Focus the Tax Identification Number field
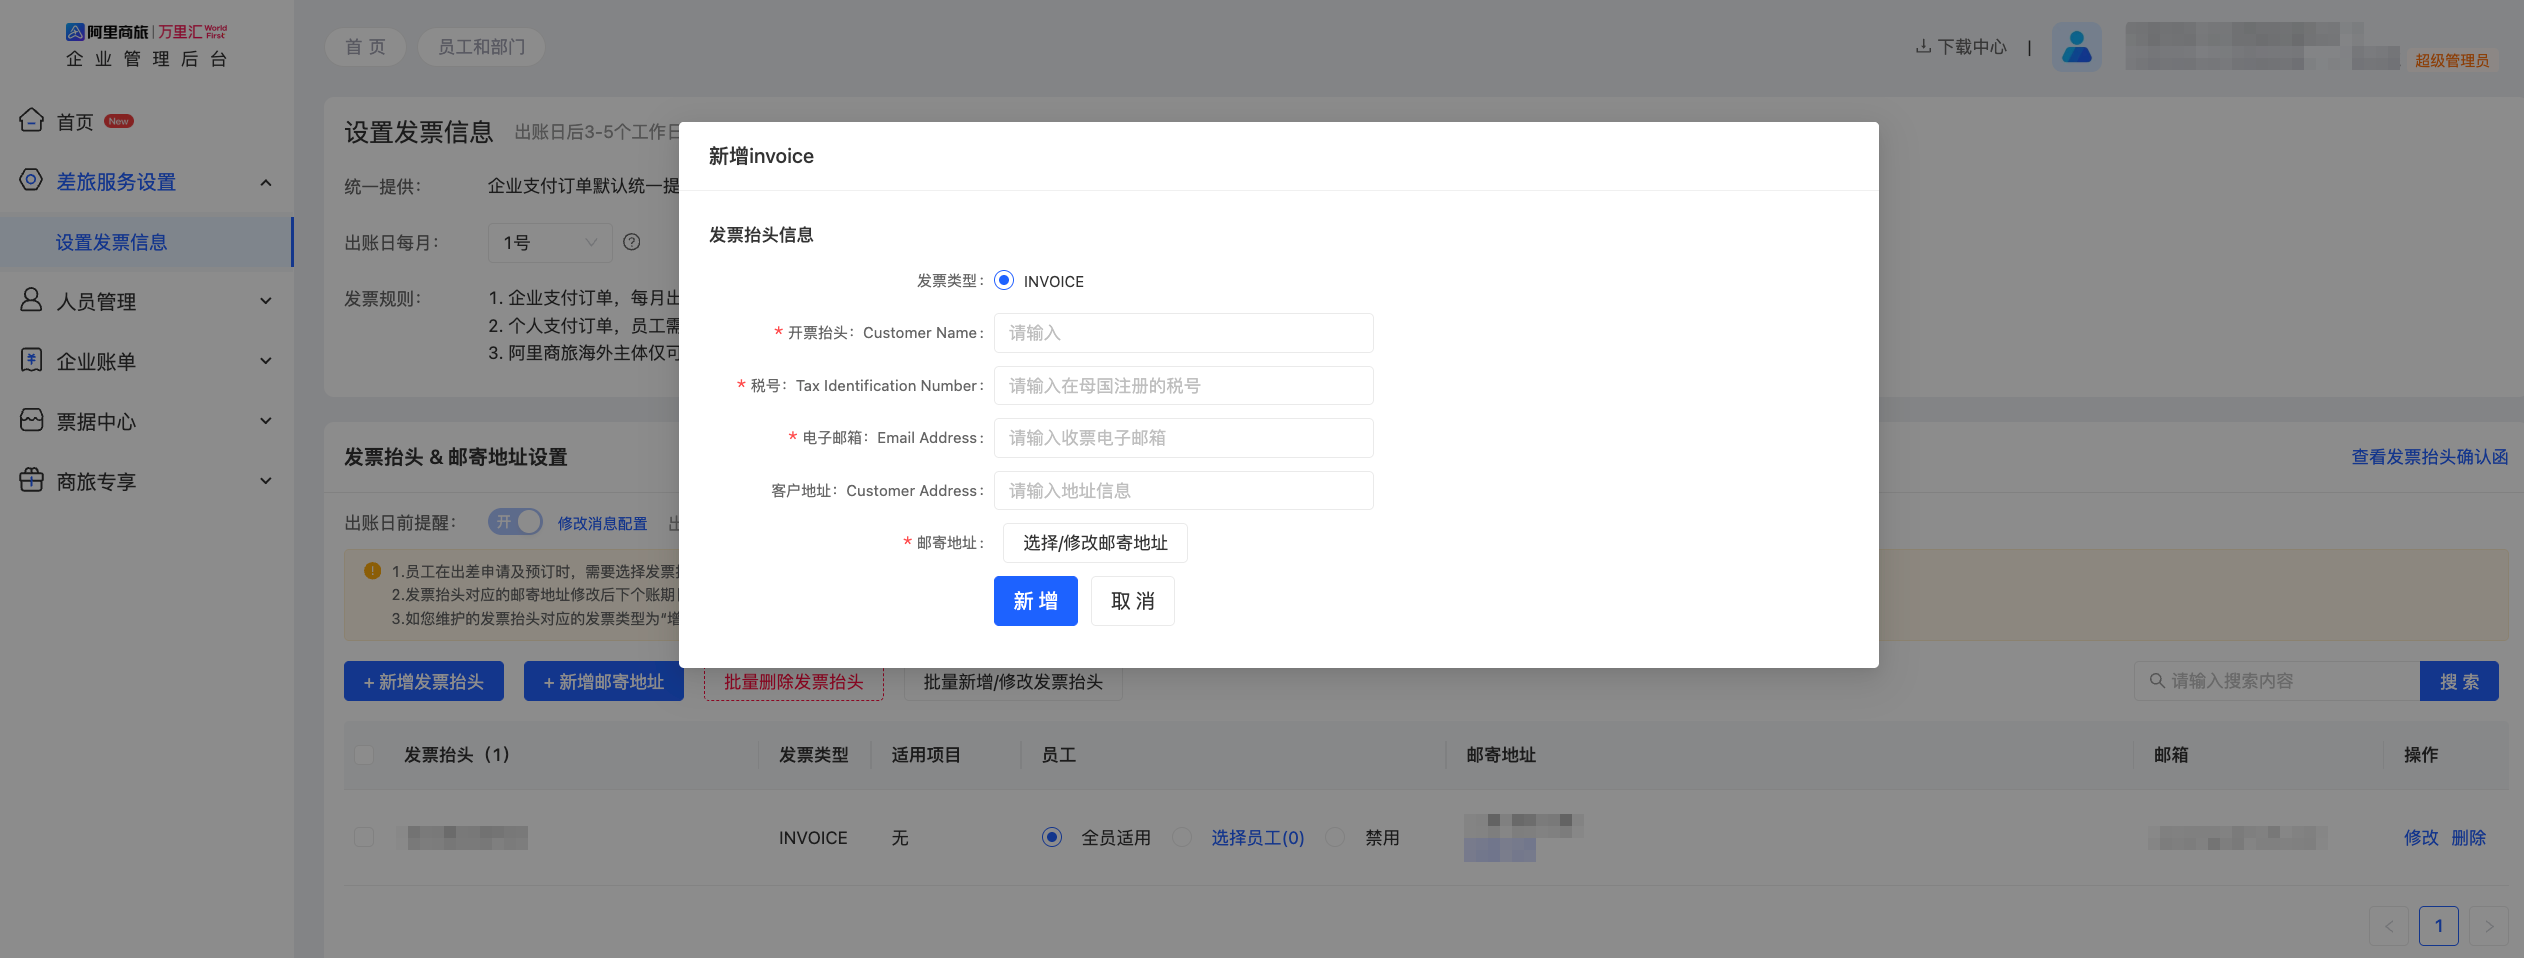The height and width of the screenshot is (958, 2524). (1183, 385)
